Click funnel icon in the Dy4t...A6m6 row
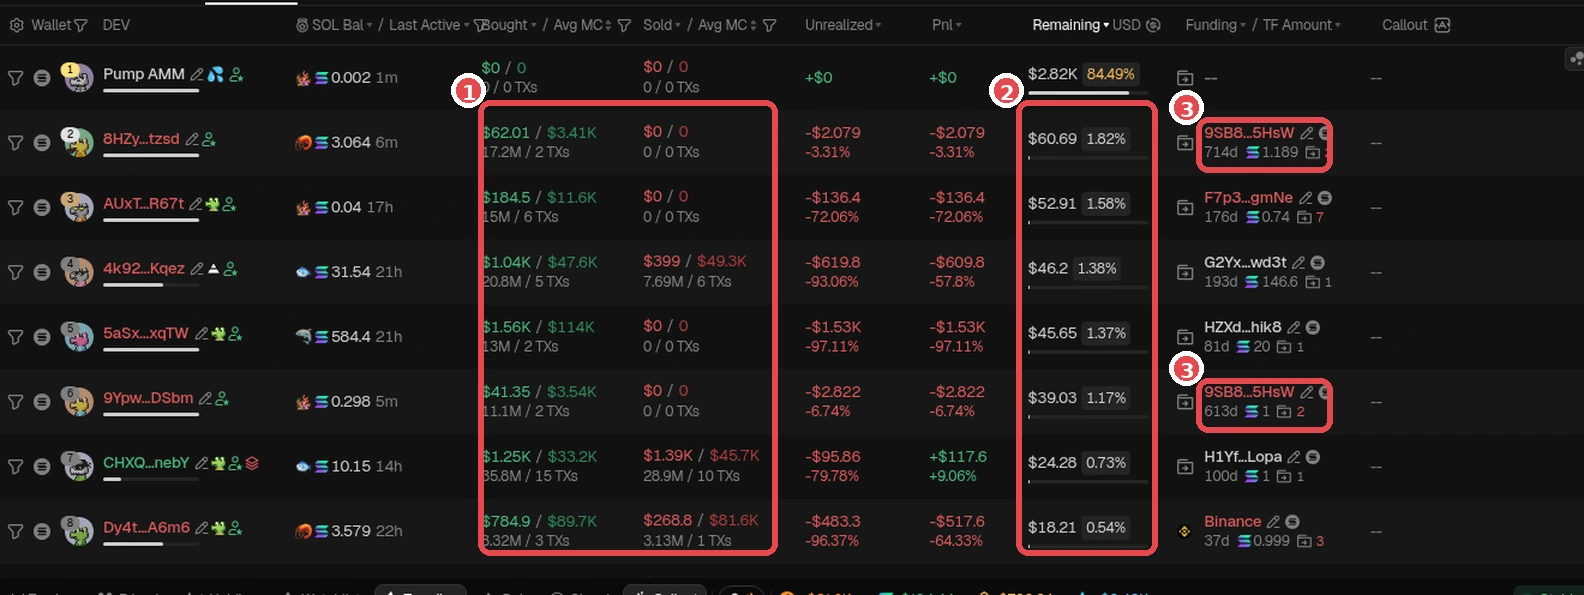The image size is (1584, 595). 15,531
